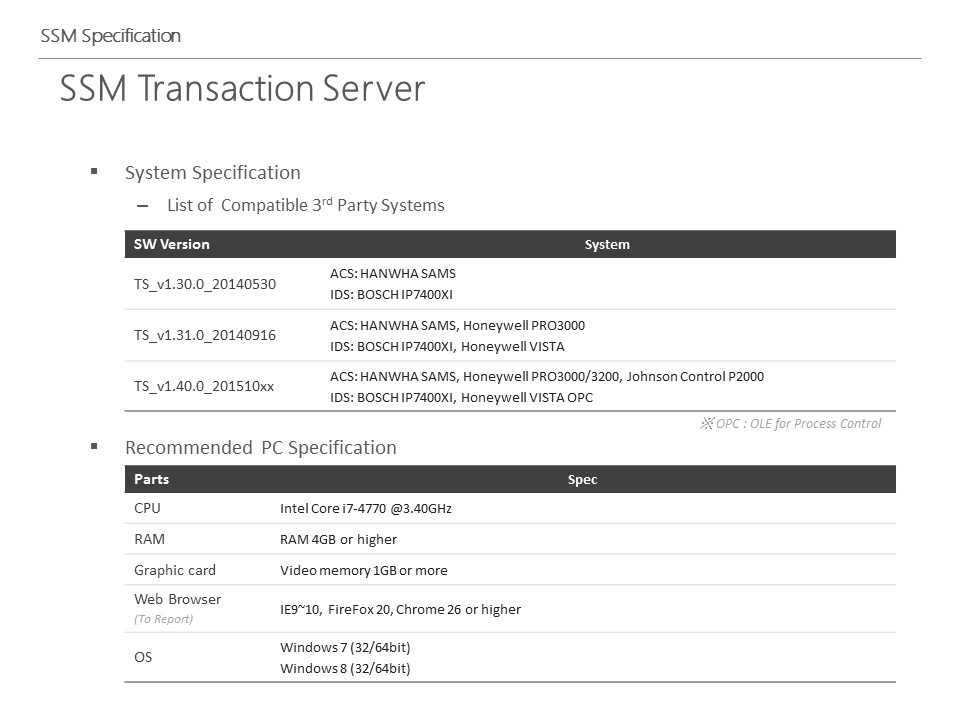960x720 pixels.
Task: Click the line 'ACS: HANWHA SAMS' in first row
Action: click(x=393, y=274)
